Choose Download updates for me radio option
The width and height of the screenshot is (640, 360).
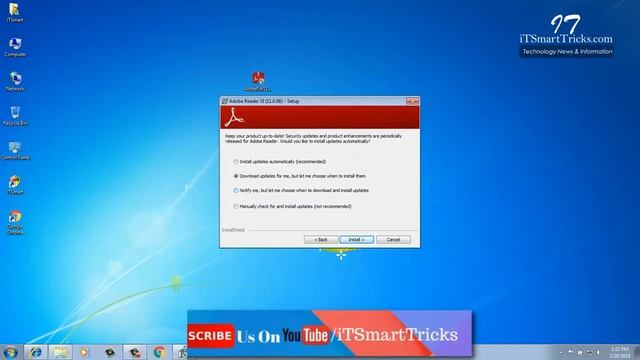pyautogui.click(x=236, y=176)
